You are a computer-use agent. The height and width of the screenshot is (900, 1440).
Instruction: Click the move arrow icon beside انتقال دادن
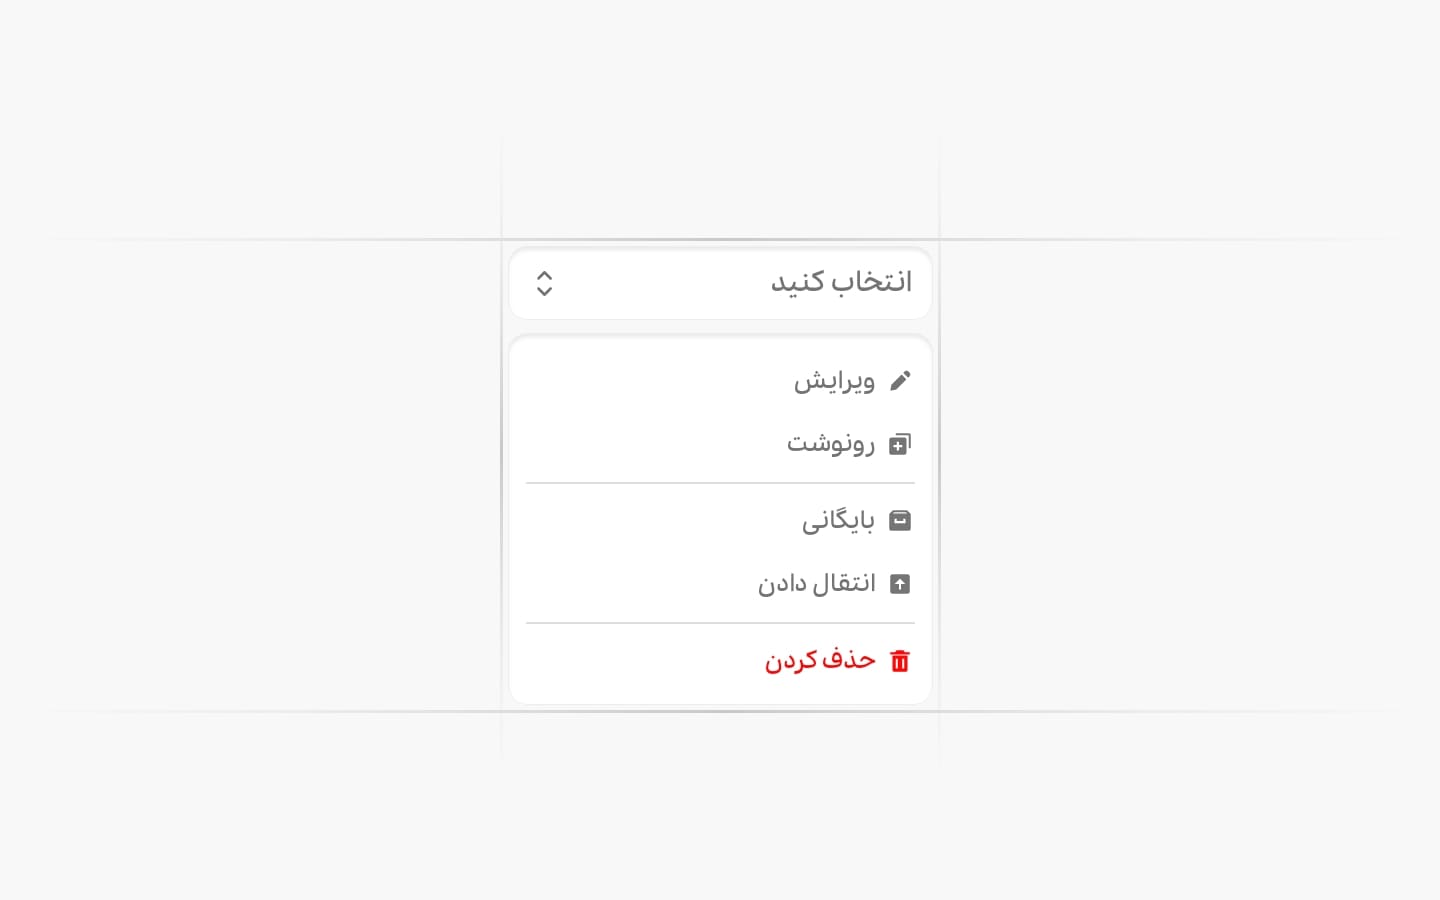[900, 584]
